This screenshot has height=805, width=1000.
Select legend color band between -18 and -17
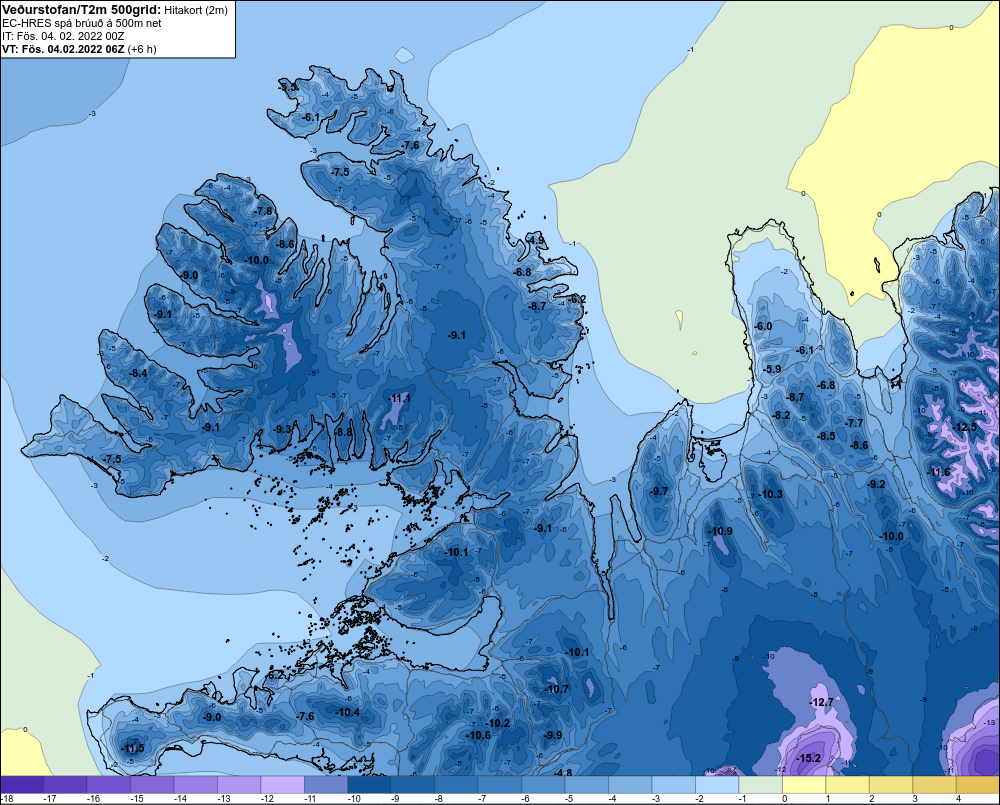pos(22,785)
